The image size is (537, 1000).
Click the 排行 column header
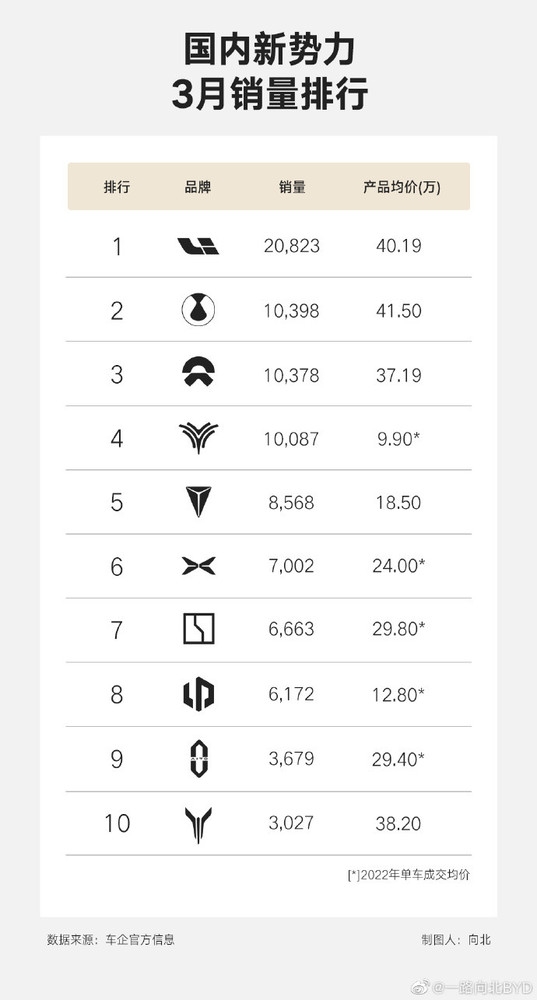pyautogui.click(x=117, y=187)
